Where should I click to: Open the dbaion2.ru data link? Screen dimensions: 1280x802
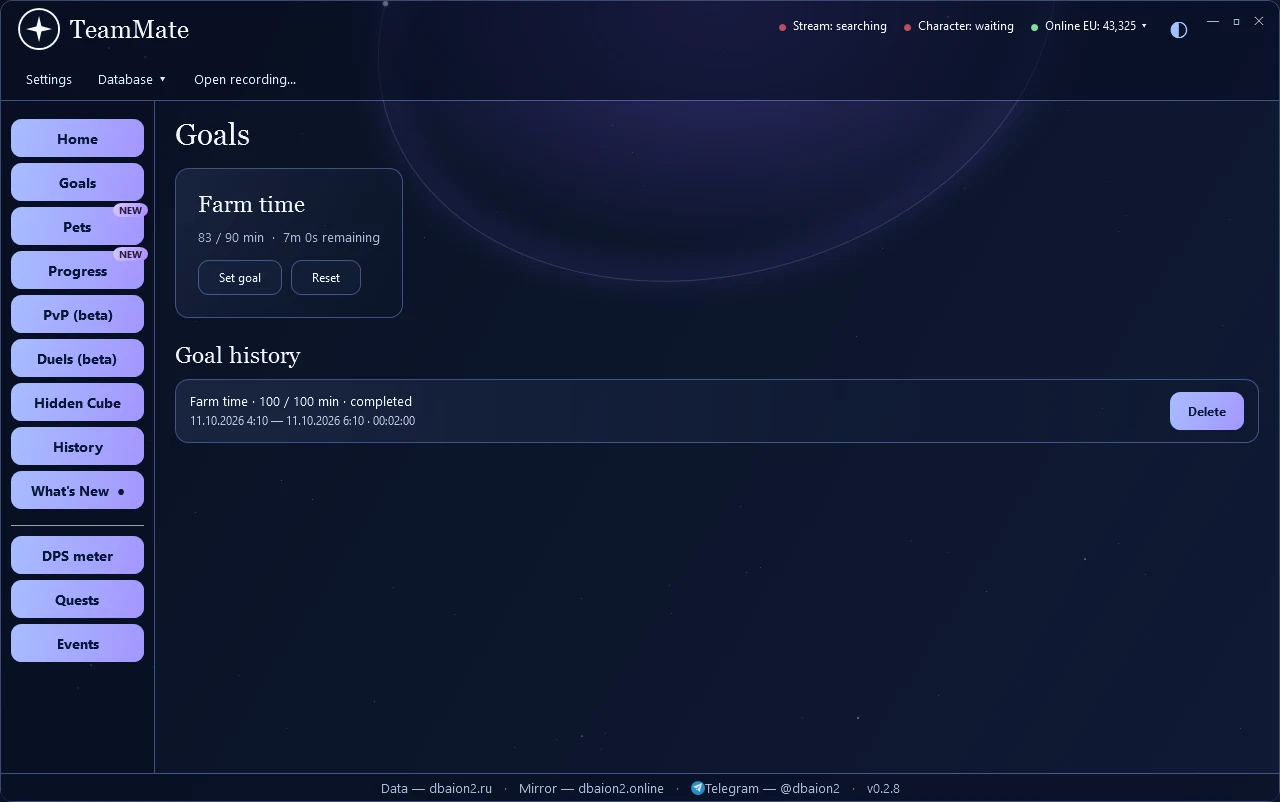(x=436, y=788)
